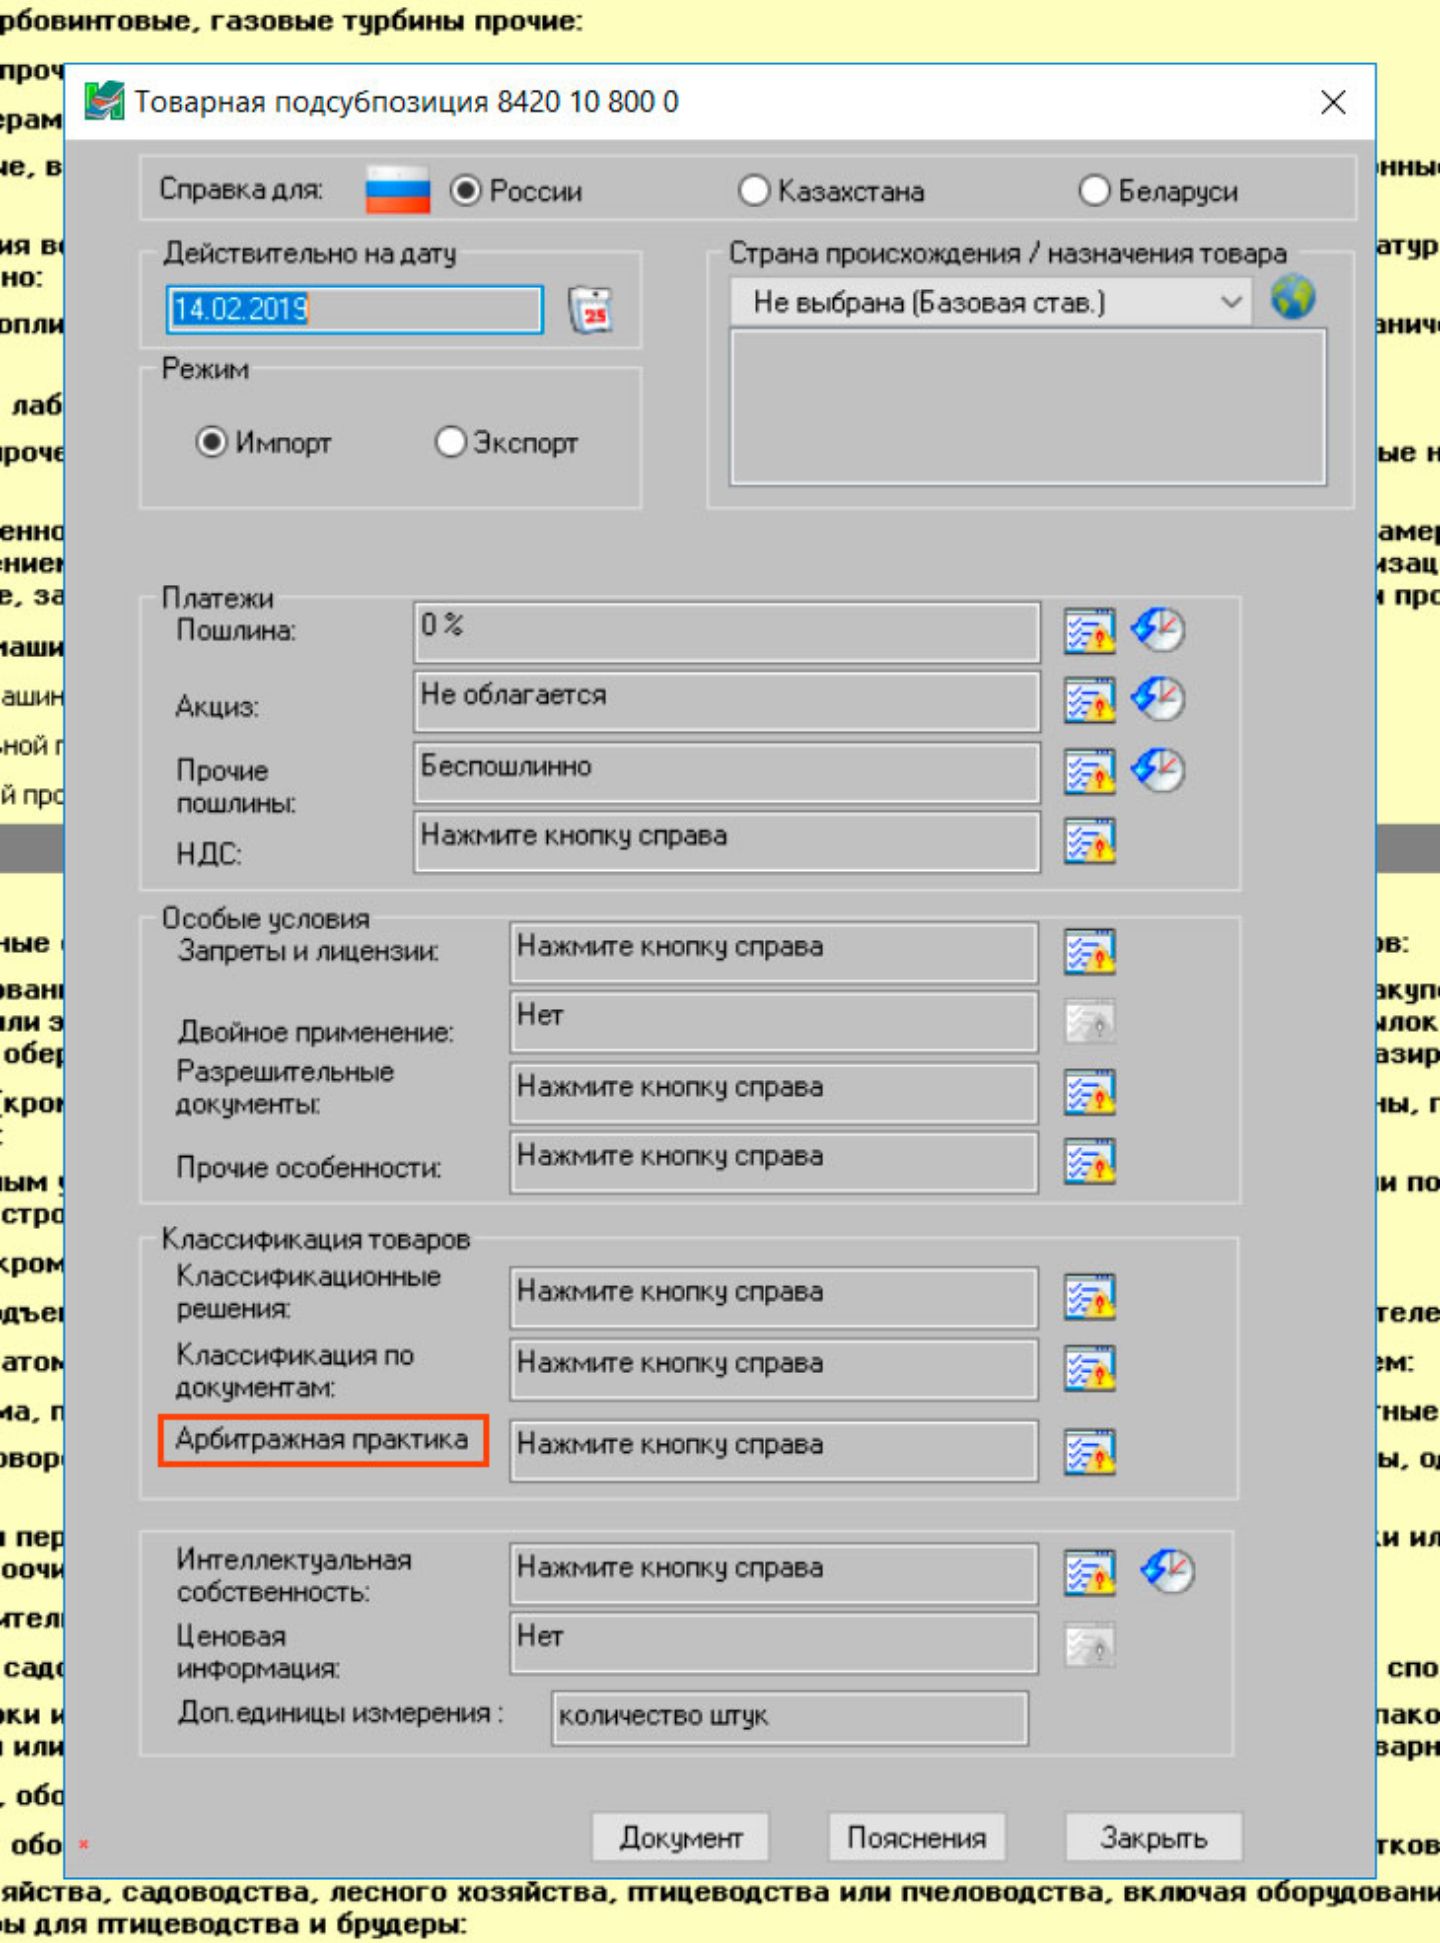
Task: Open details icon for НДС row
Action: click(1089, 840)
